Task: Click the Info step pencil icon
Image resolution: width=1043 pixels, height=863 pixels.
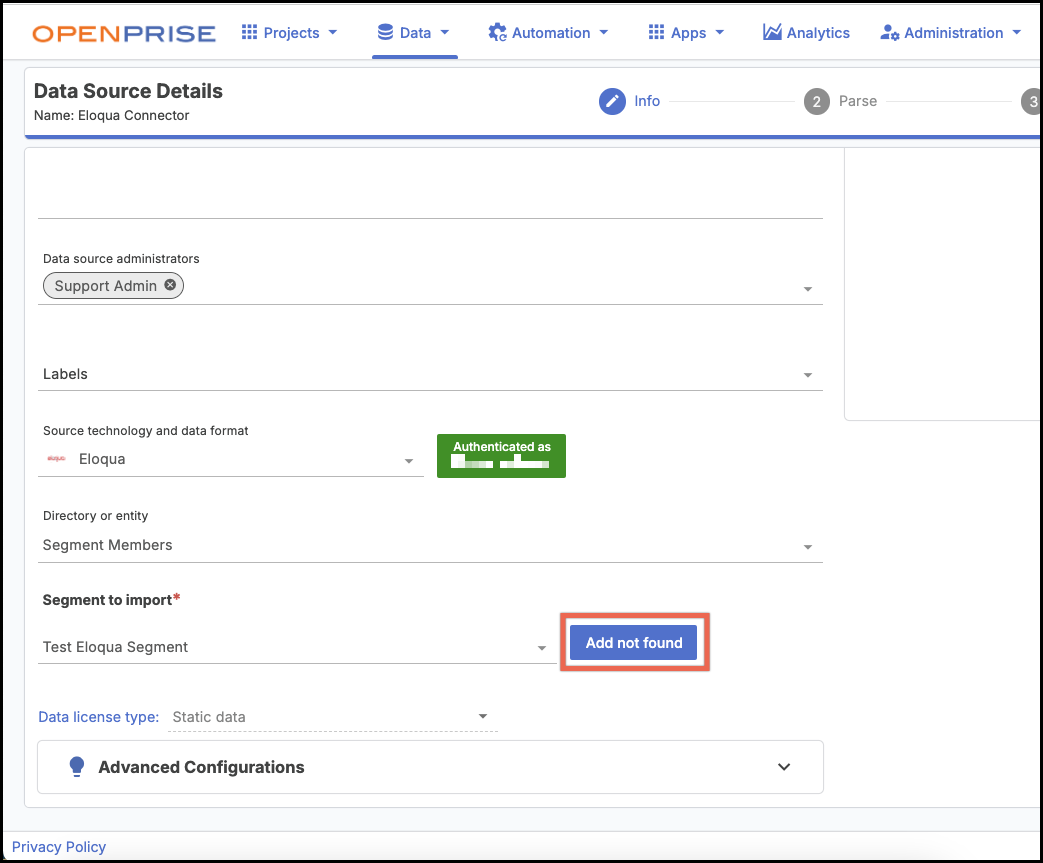Action: (612, 101)
